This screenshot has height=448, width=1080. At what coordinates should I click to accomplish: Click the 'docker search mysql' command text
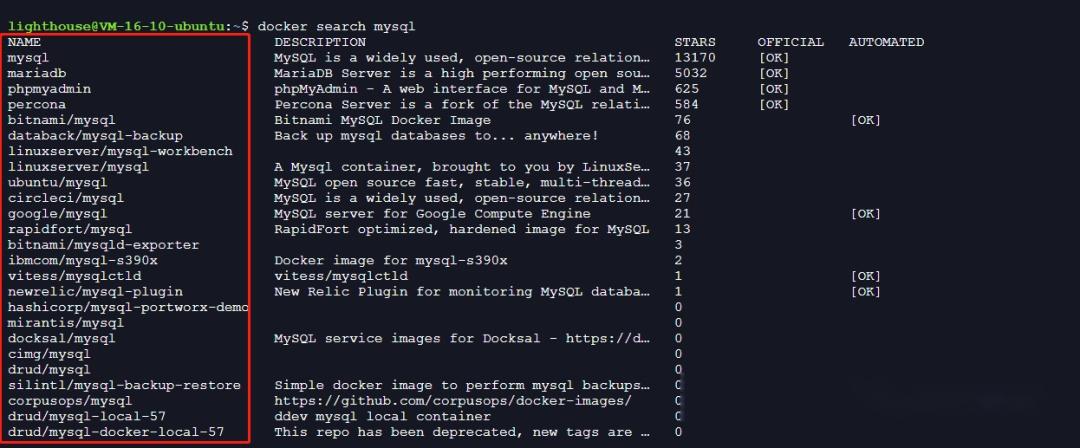[x=336, y=27]
